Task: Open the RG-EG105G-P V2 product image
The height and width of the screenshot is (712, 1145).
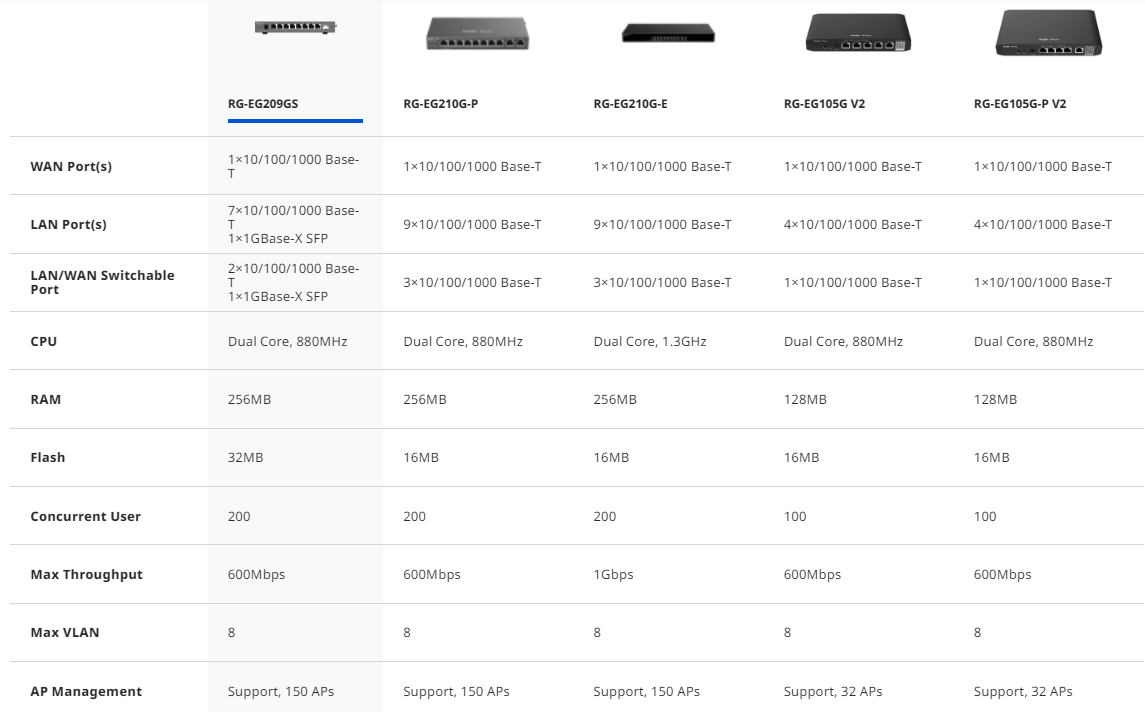Action: point(1048,33)
